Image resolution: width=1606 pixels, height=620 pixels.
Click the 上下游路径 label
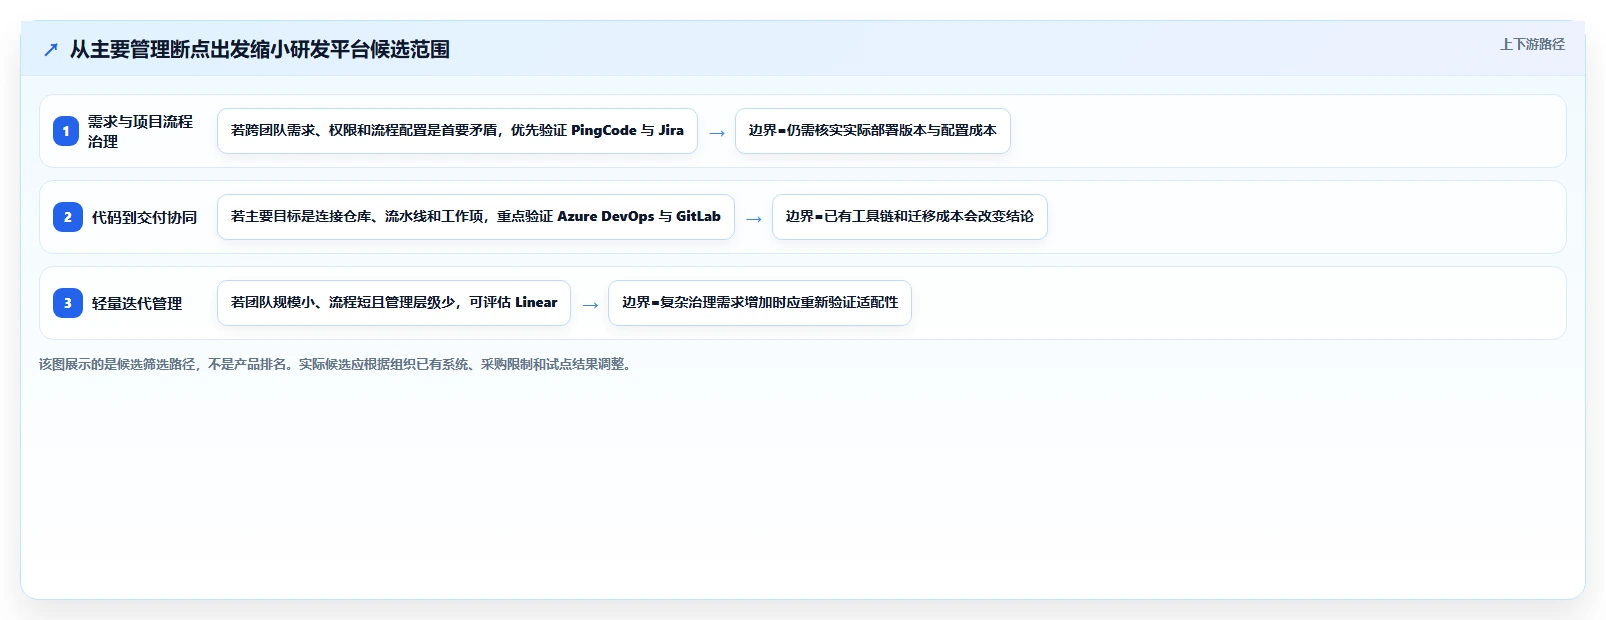click(x=1532, y=44)
